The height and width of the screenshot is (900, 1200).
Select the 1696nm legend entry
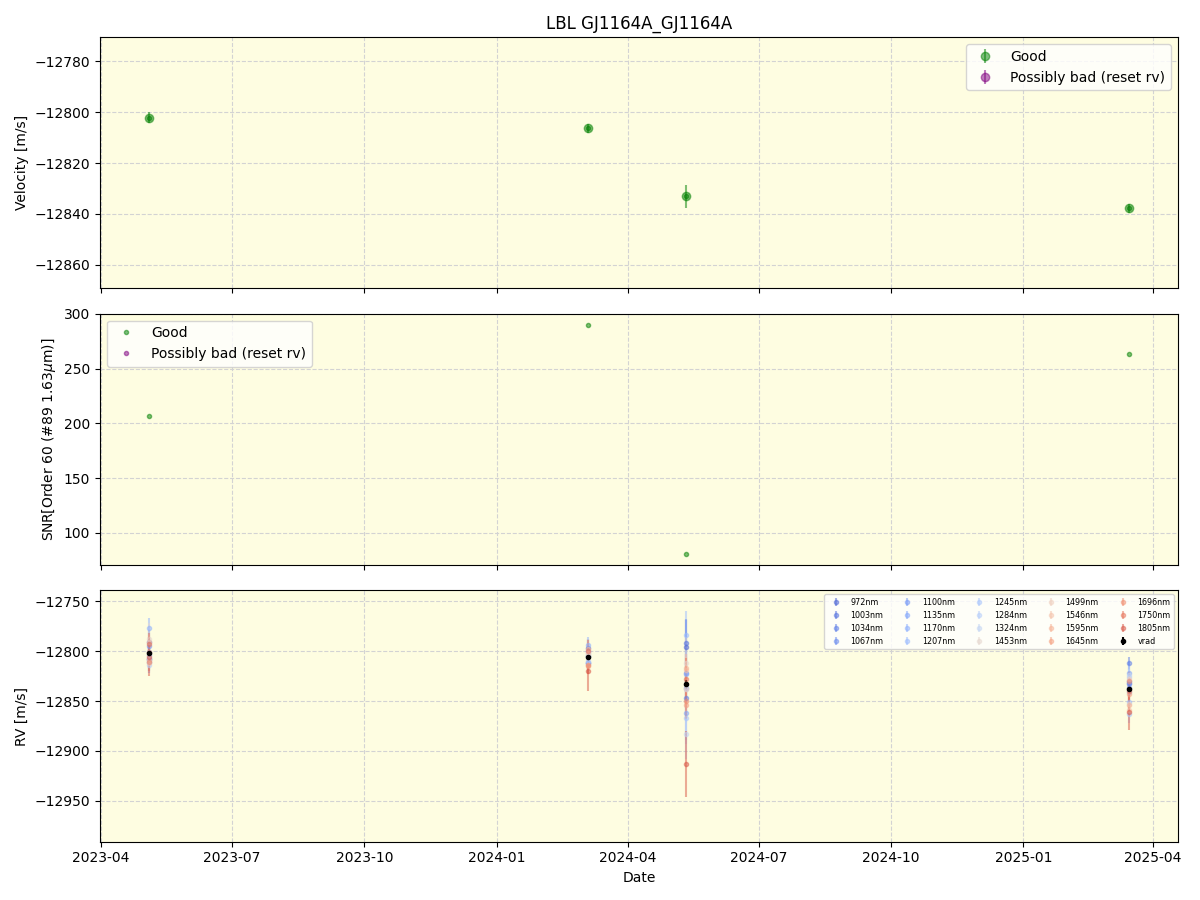(1147, 602)
